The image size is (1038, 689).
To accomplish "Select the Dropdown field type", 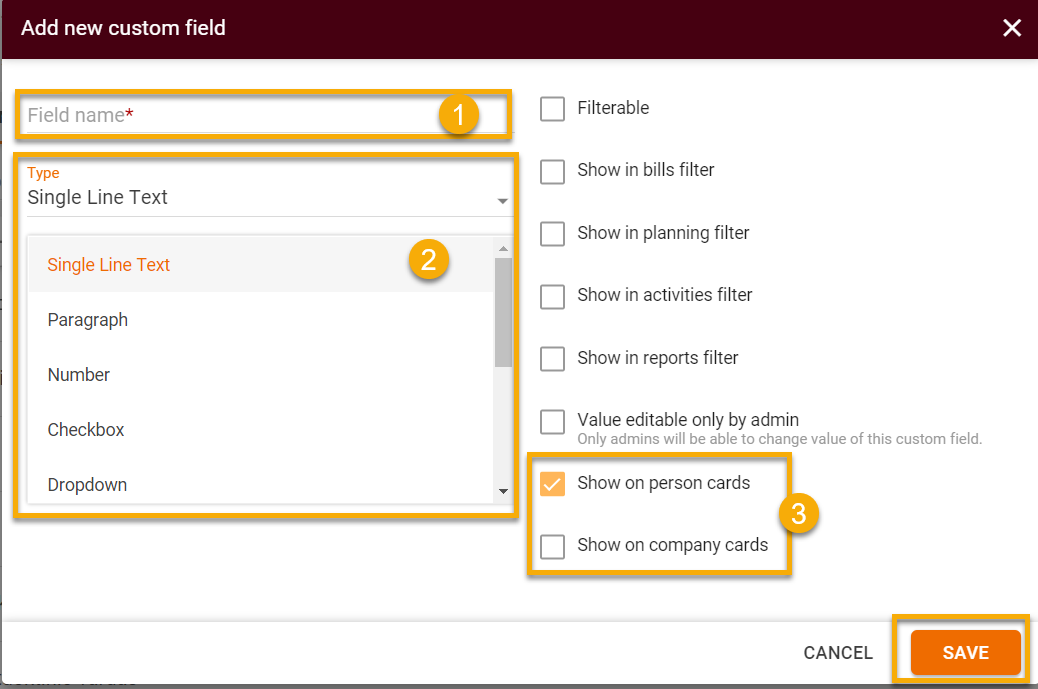I will tap(87, 484).
